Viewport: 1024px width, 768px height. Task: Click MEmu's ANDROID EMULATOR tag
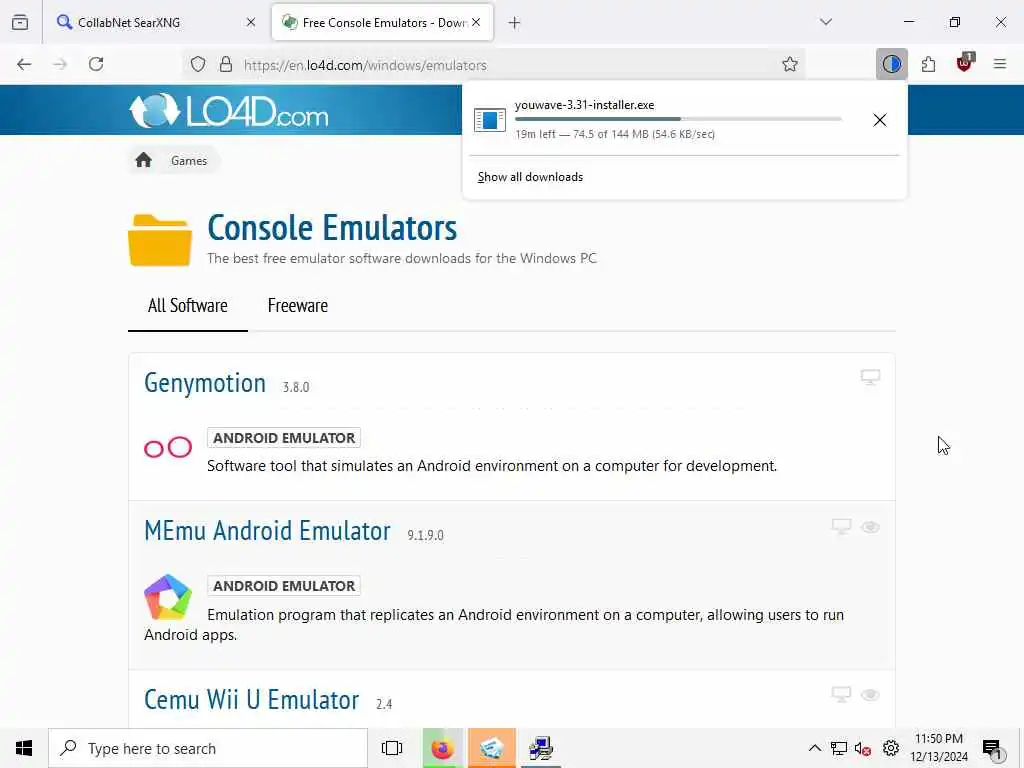coord(284,586)
